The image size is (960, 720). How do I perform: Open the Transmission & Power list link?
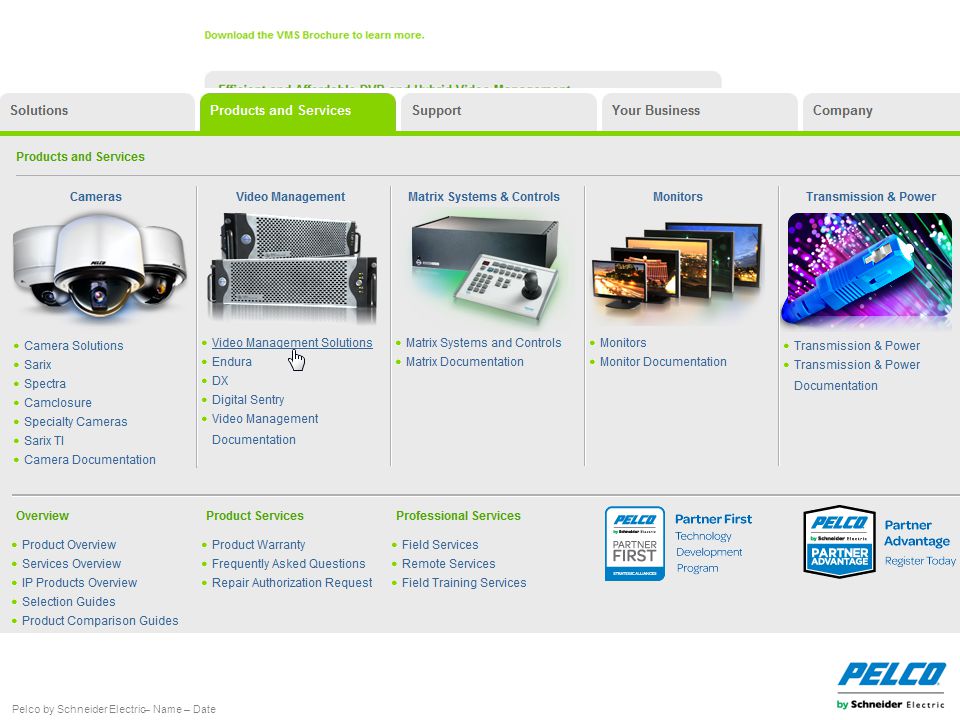click(857, 346)
